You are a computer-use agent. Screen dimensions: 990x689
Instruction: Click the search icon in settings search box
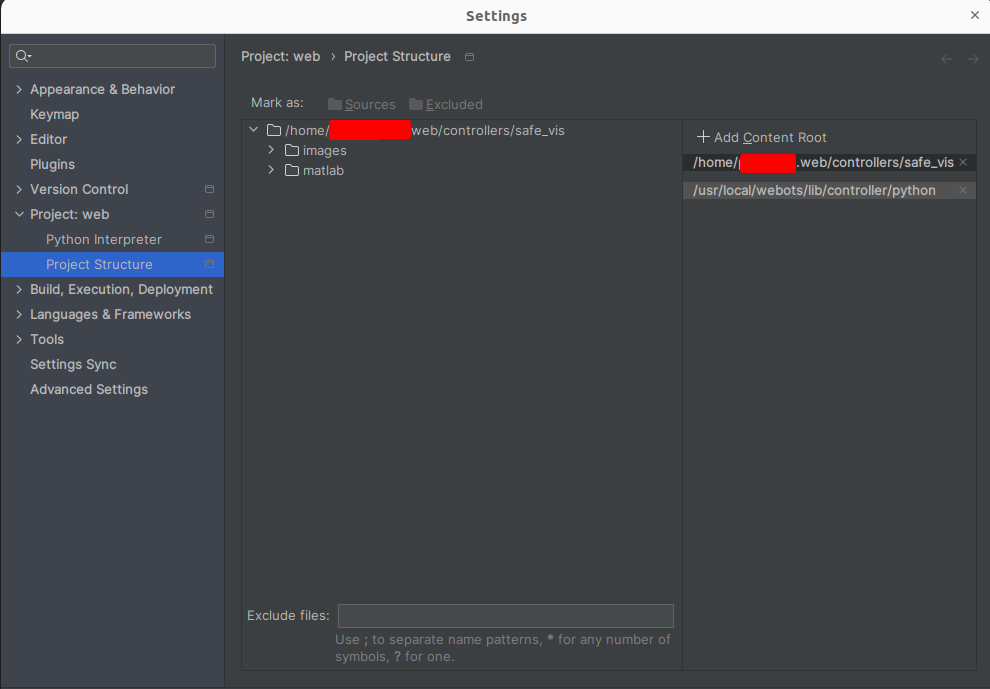point(23,56)
